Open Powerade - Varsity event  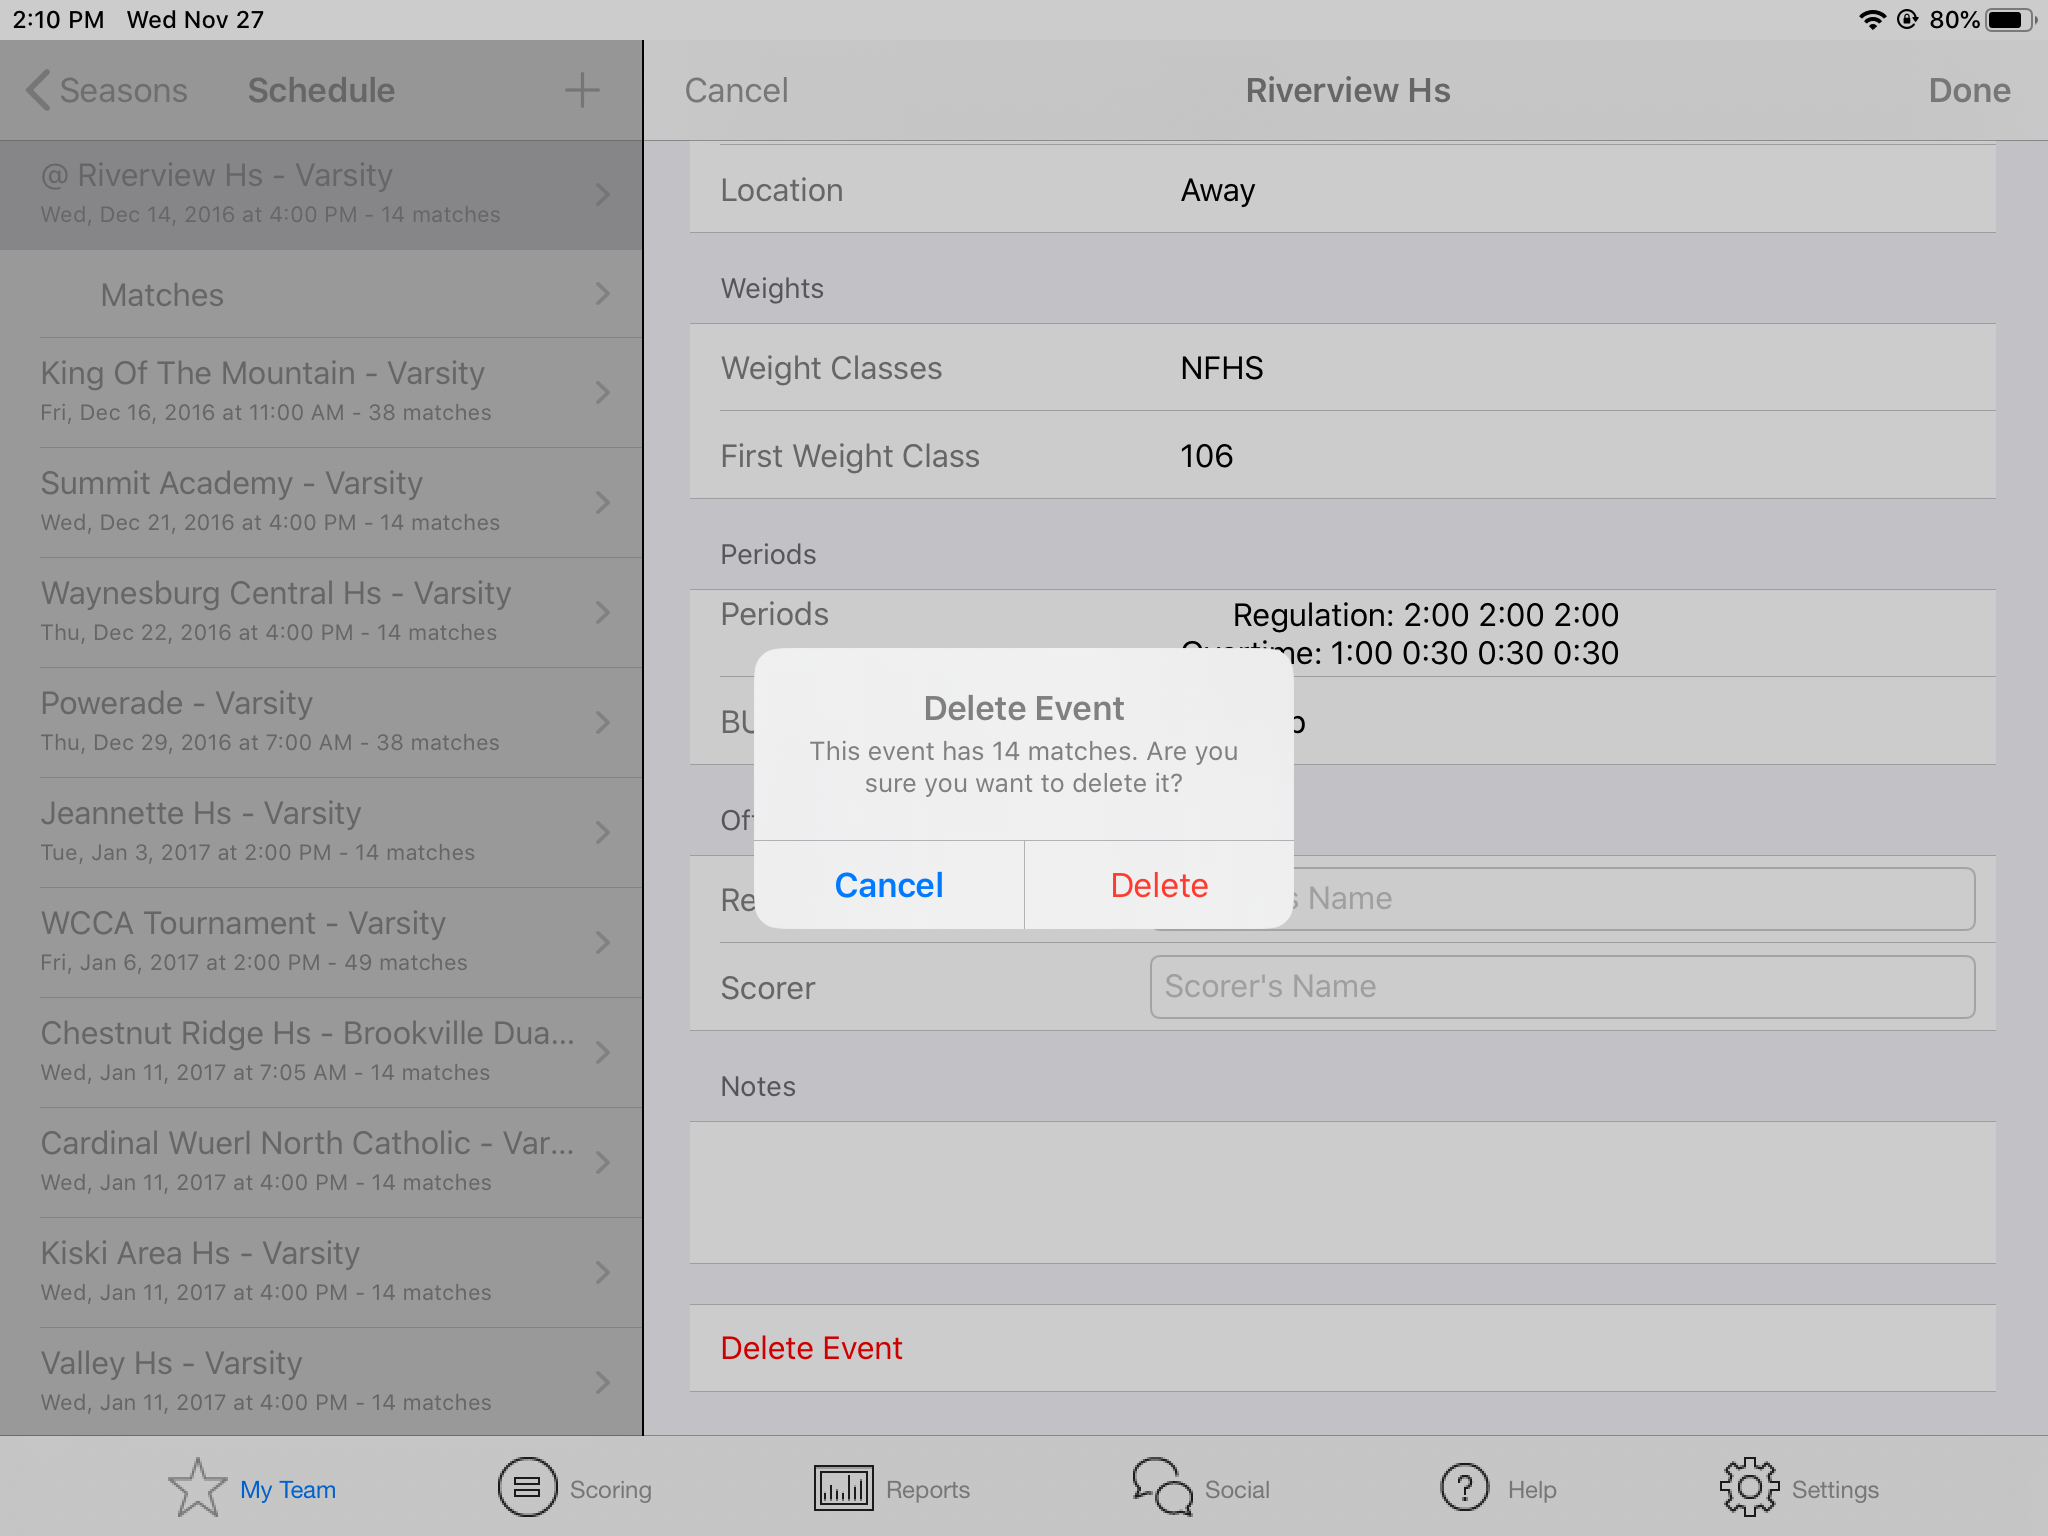point(321,723)
